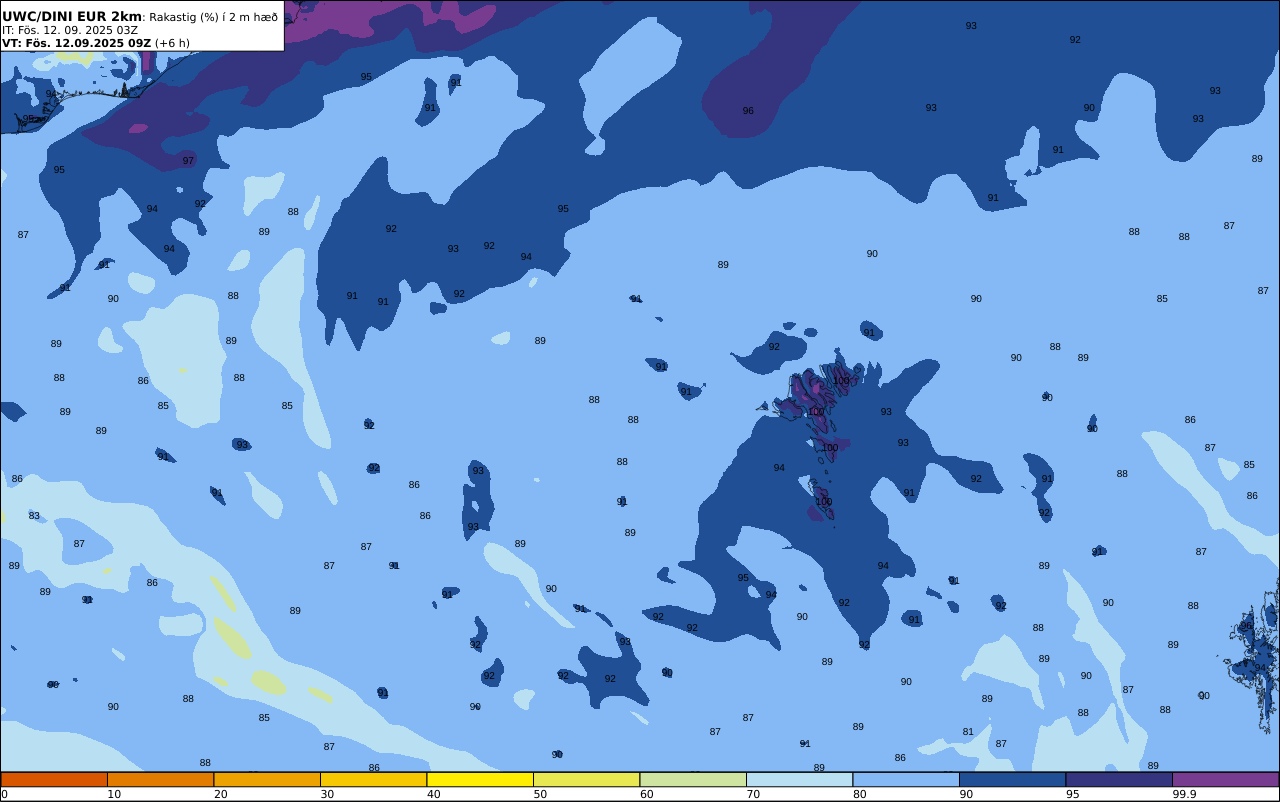This screenshot has width=1280, height=802.
Task: Click the 80–90 light blue legend swatch
Action: [x=906, y=779]
